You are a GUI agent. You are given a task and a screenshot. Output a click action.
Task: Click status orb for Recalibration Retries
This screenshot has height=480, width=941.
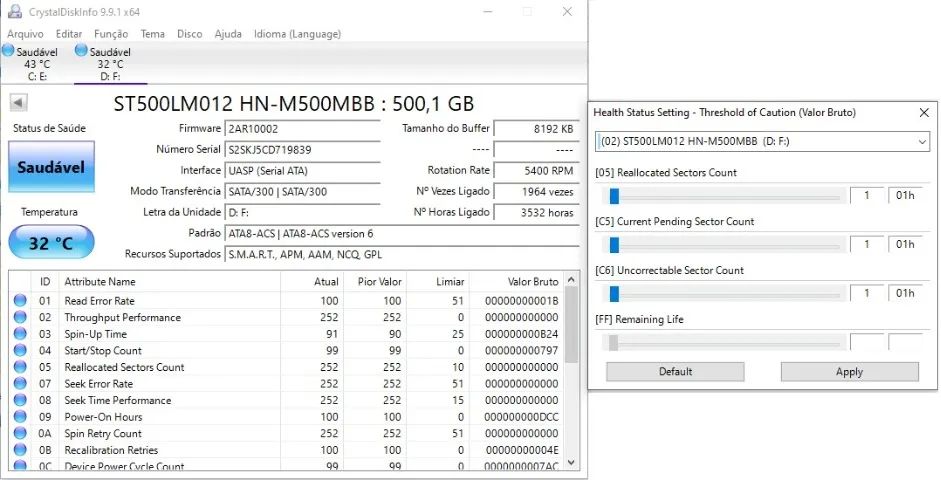coord(20,450)
